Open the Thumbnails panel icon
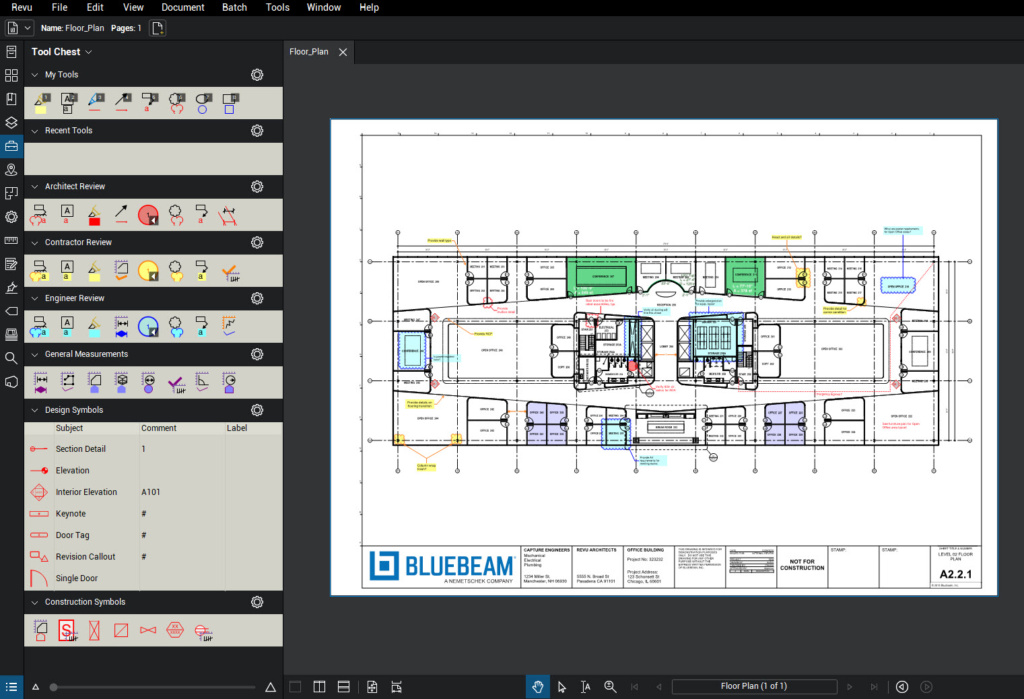The image size is (1024, 699). point(11,75)
